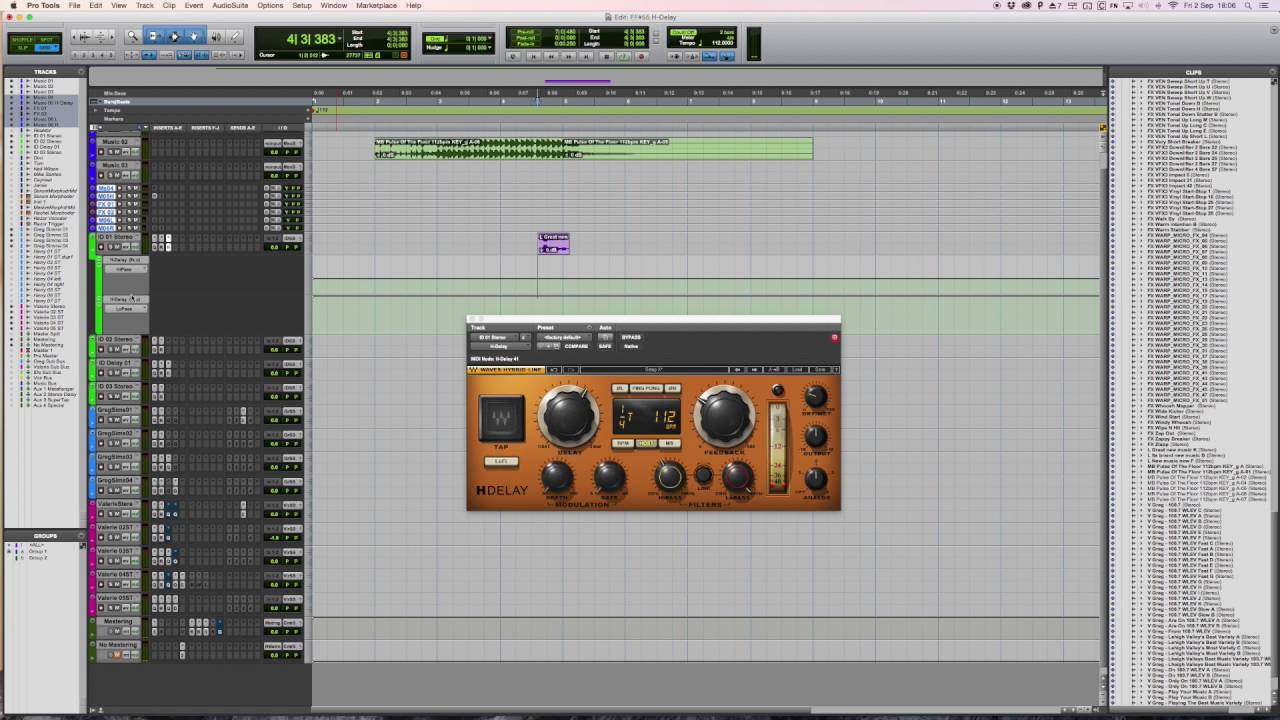The image size is (1280, 720).
Task: Choose the Selector tool
Action: (174, 37)
